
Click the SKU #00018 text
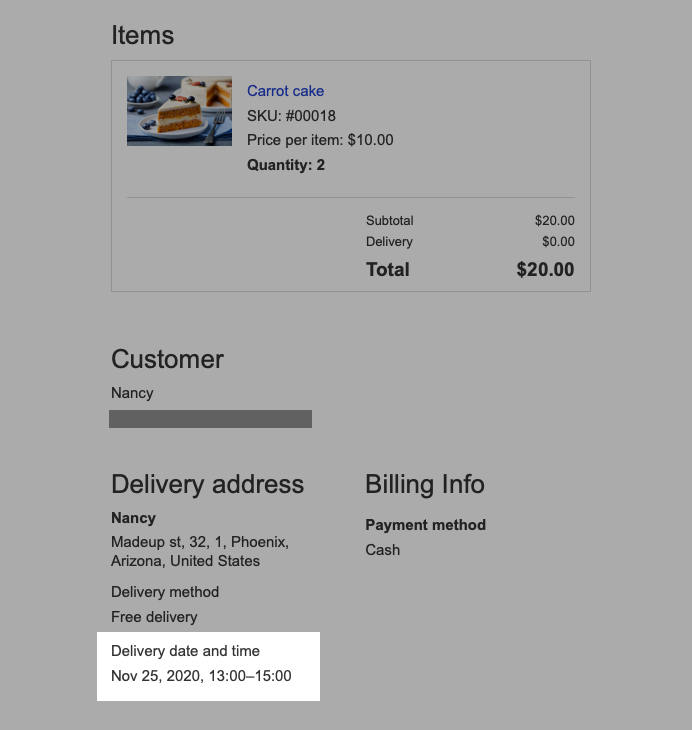point(291,115)
